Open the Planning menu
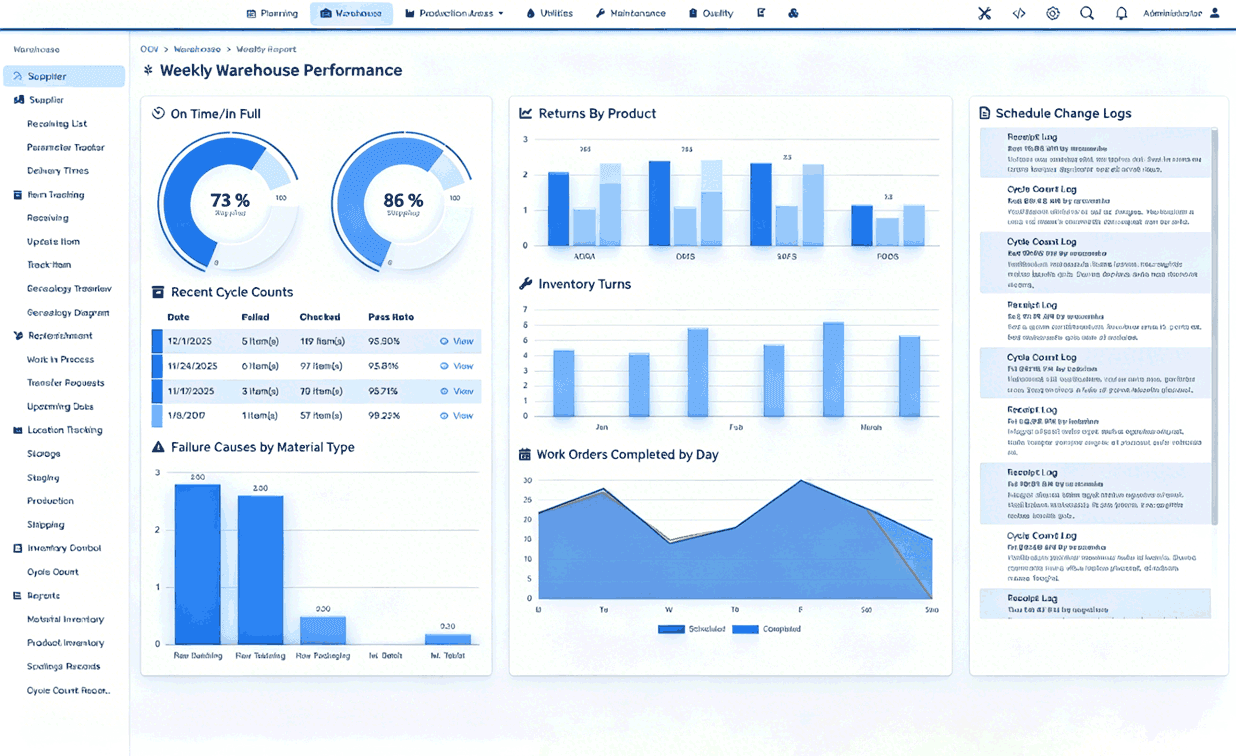Image resolution: width=1236 pixels, height=756 pixels. [x=272, y=13]
